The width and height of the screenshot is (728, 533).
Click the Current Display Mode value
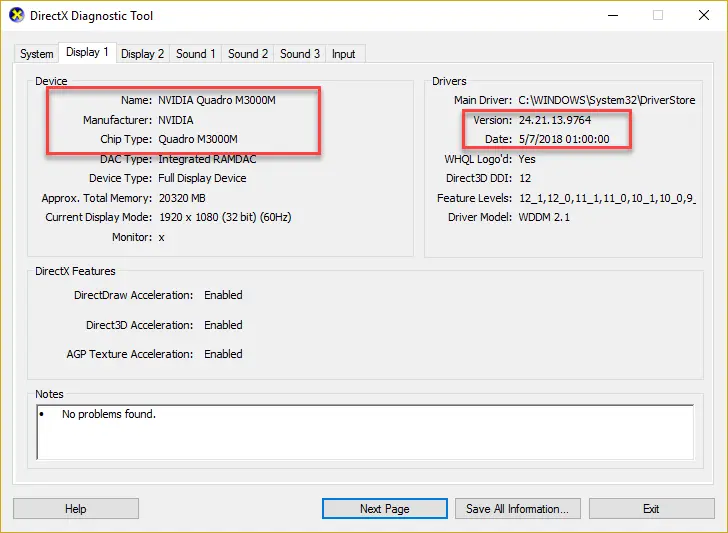tap(224, 217)
